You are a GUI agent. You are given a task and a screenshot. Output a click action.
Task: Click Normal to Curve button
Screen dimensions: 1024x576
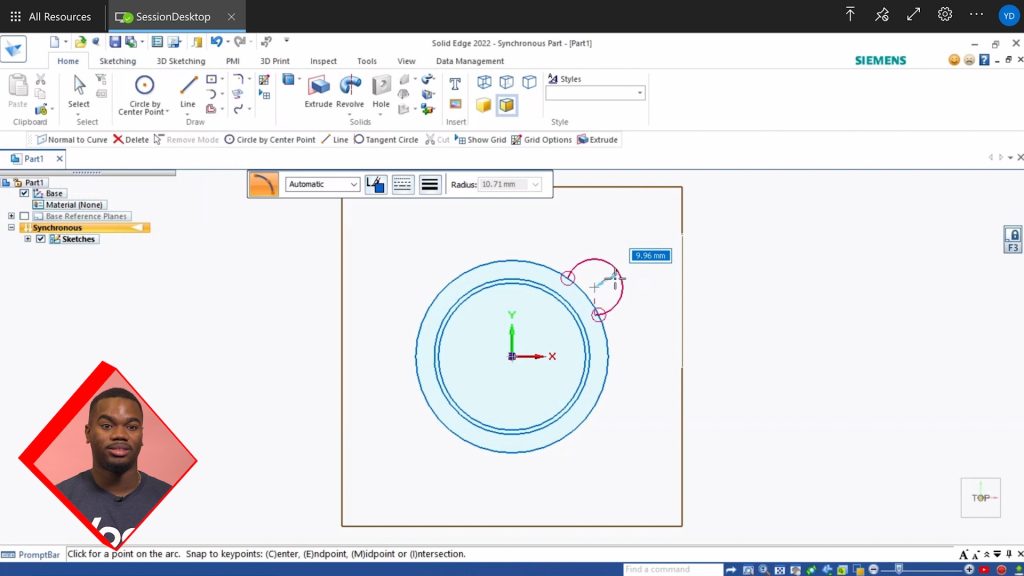pyautogui.click(x=72, y=140)
